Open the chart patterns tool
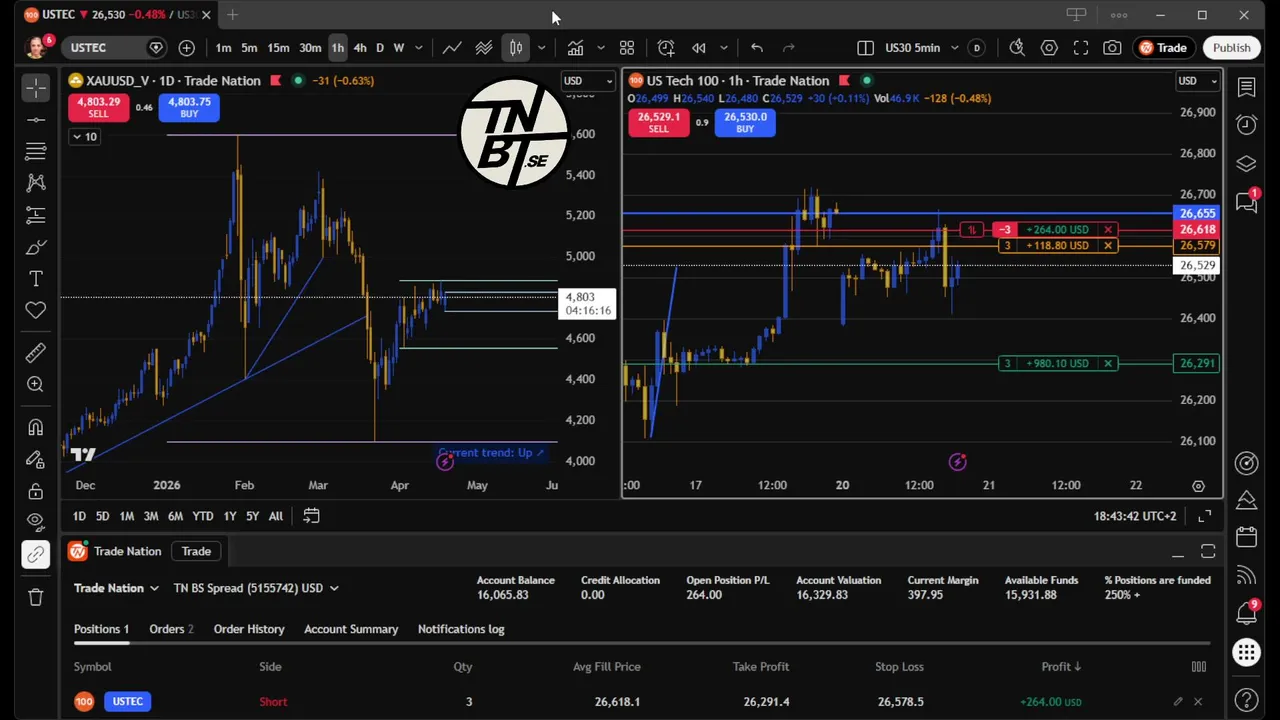Screen dimensions: 1280x720 coord(36,183)
